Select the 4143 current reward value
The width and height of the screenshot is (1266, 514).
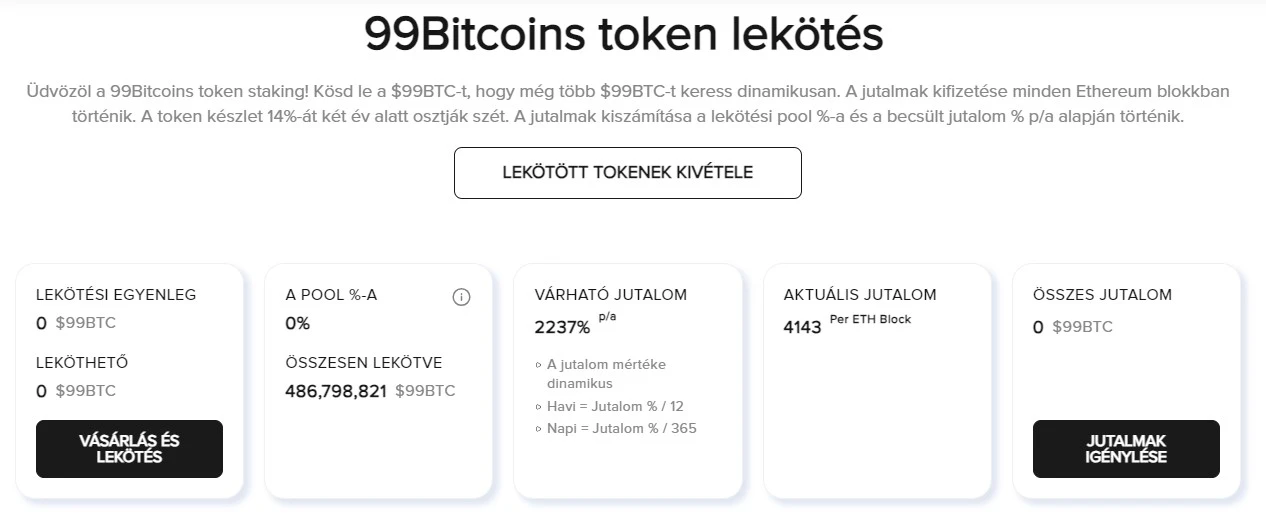click(x=802, y=327)
